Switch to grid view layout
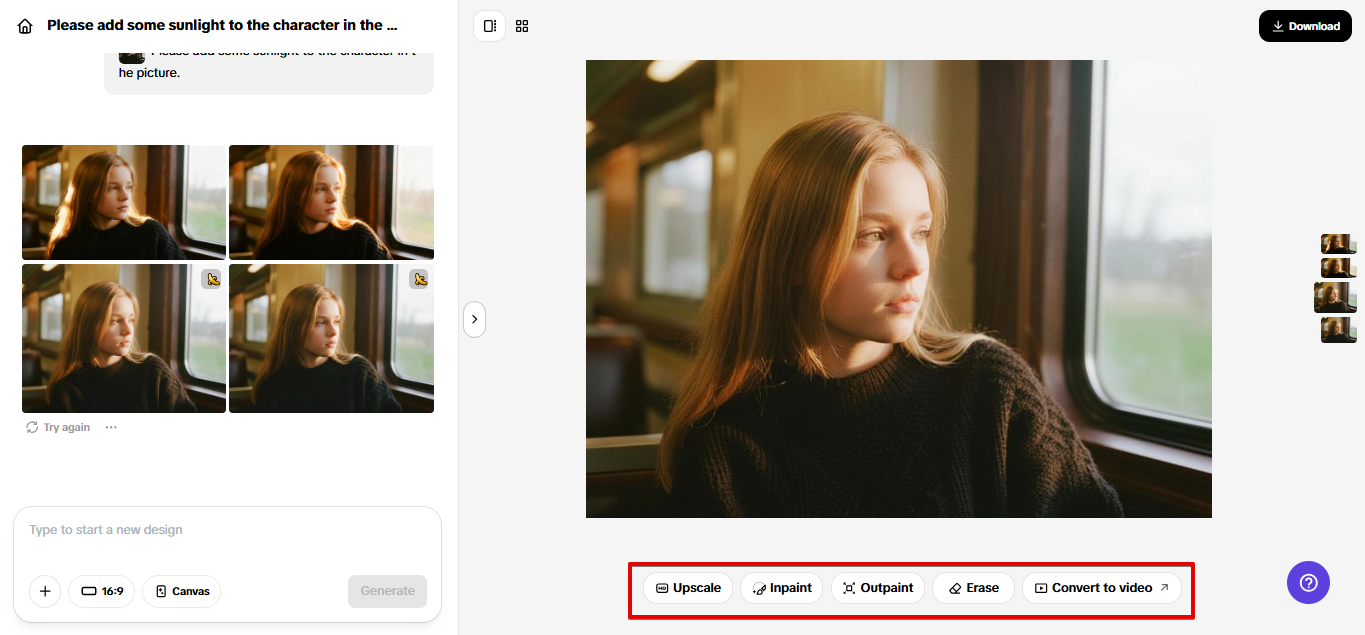The image size is (1365, 635). [x=522, y=26]
